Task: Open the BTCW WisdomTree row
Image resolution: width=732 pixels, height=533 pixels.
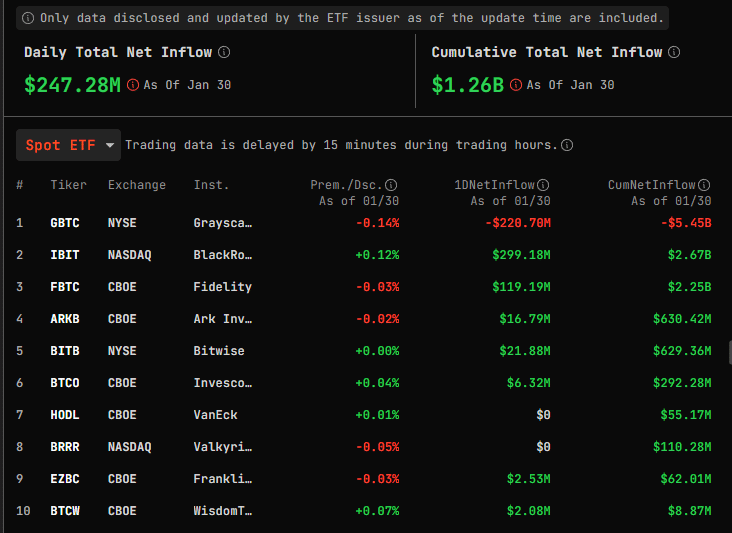Action: point(364,511)
